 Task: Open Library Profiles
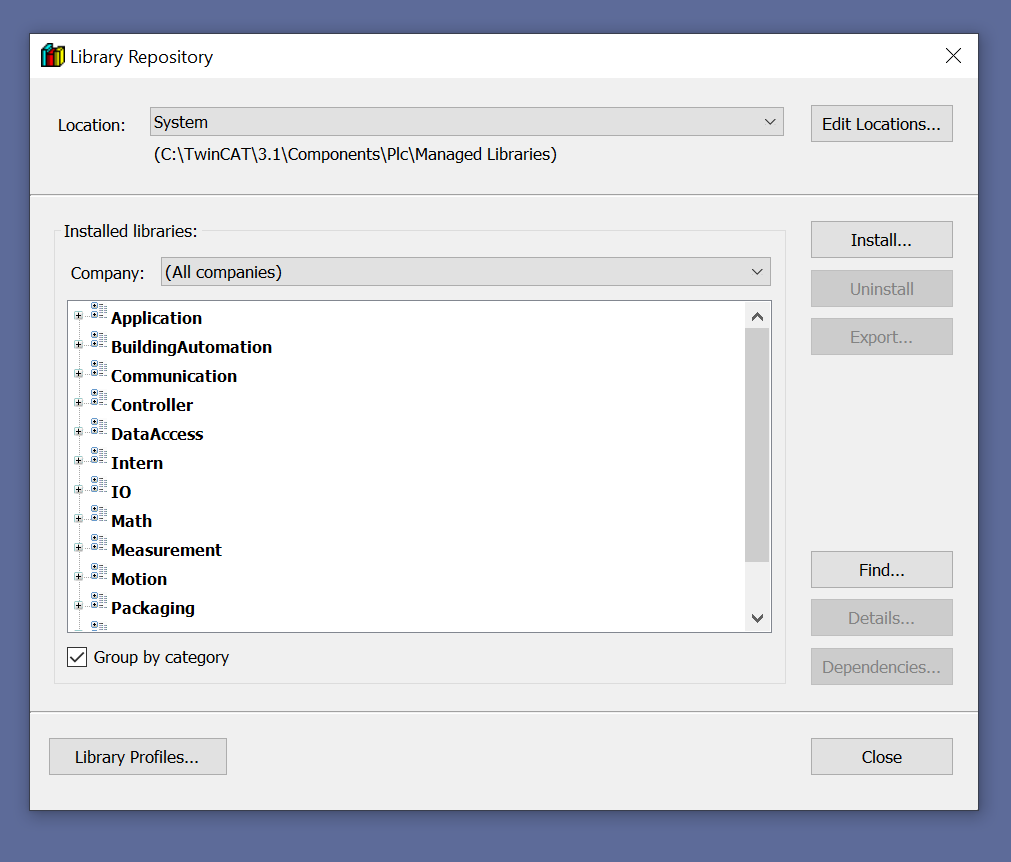pos(137,756)
